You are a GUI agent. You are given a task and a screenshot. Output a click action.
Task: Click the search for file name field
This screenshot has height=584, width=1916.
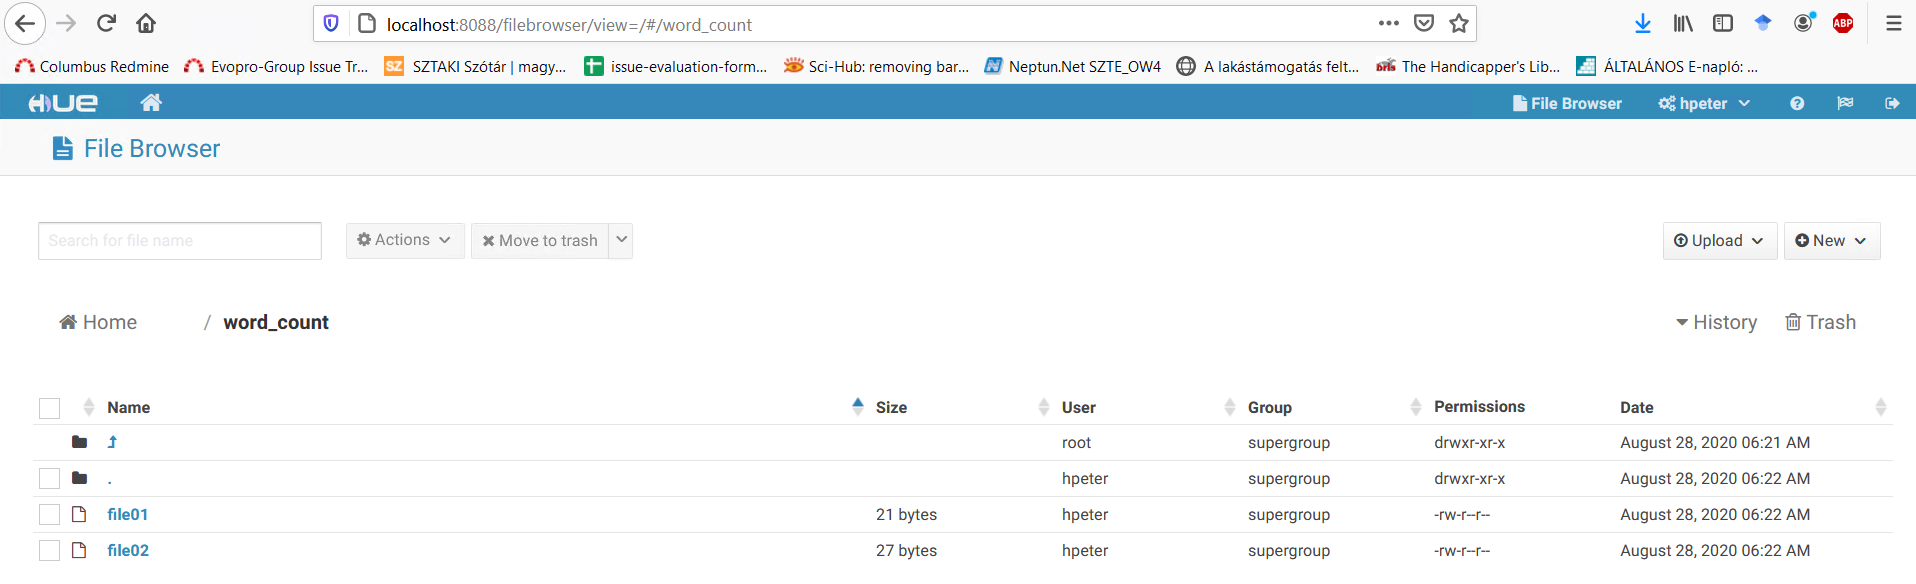click(x=180, y=241)
